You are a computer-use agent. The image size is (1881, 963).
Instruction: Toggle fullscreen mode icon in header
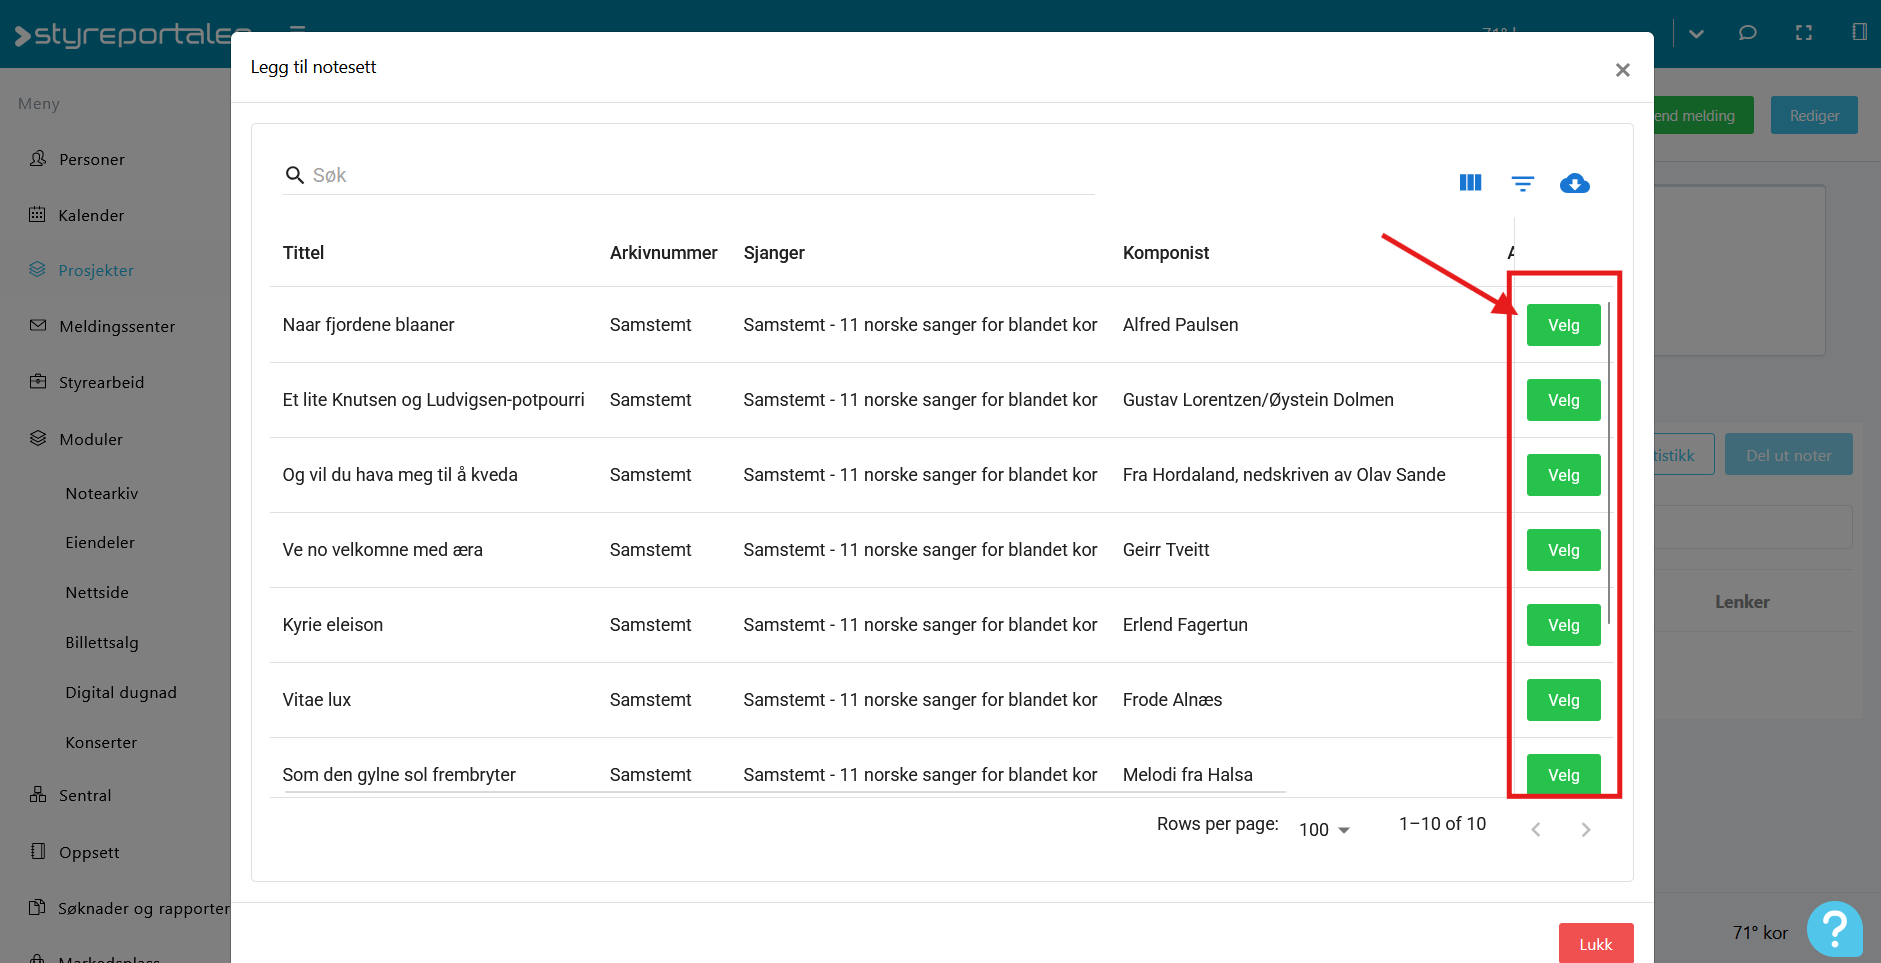(1803, 33)
